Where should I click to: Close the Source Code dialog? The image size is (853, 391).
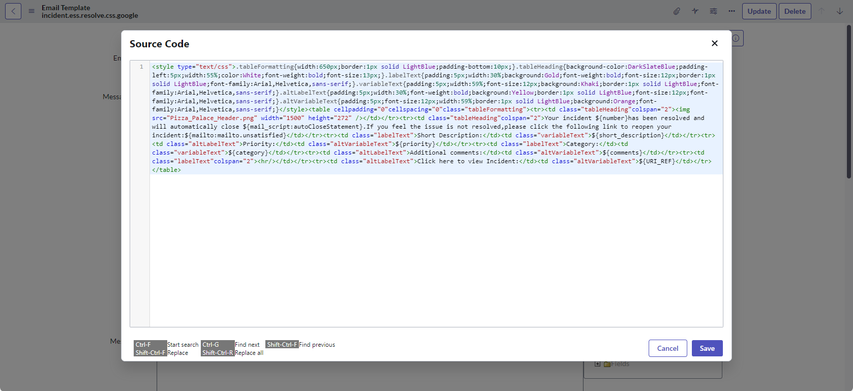click(x=714, y=44)
